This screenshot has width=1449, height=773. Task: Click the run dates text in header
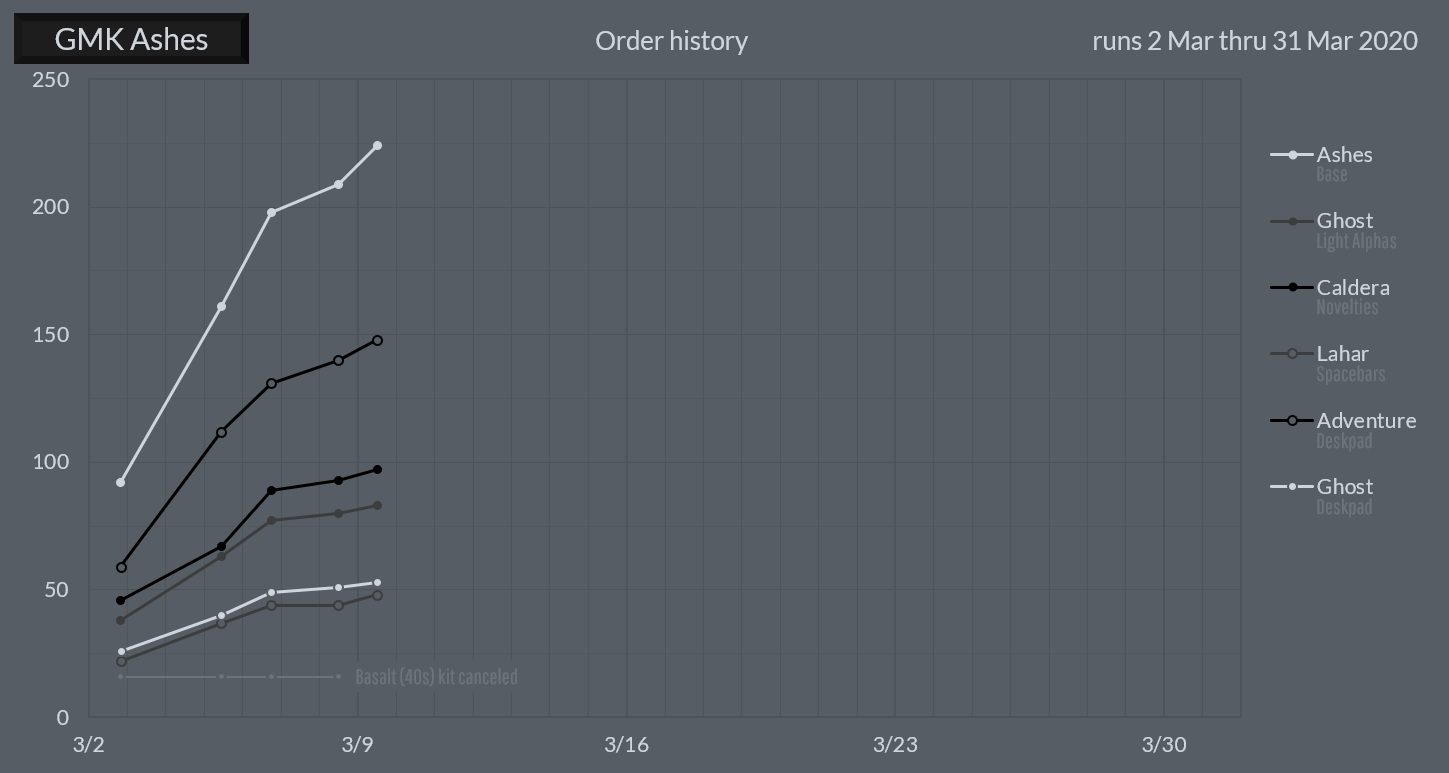pyautogui.click(x=1255, y=41)
